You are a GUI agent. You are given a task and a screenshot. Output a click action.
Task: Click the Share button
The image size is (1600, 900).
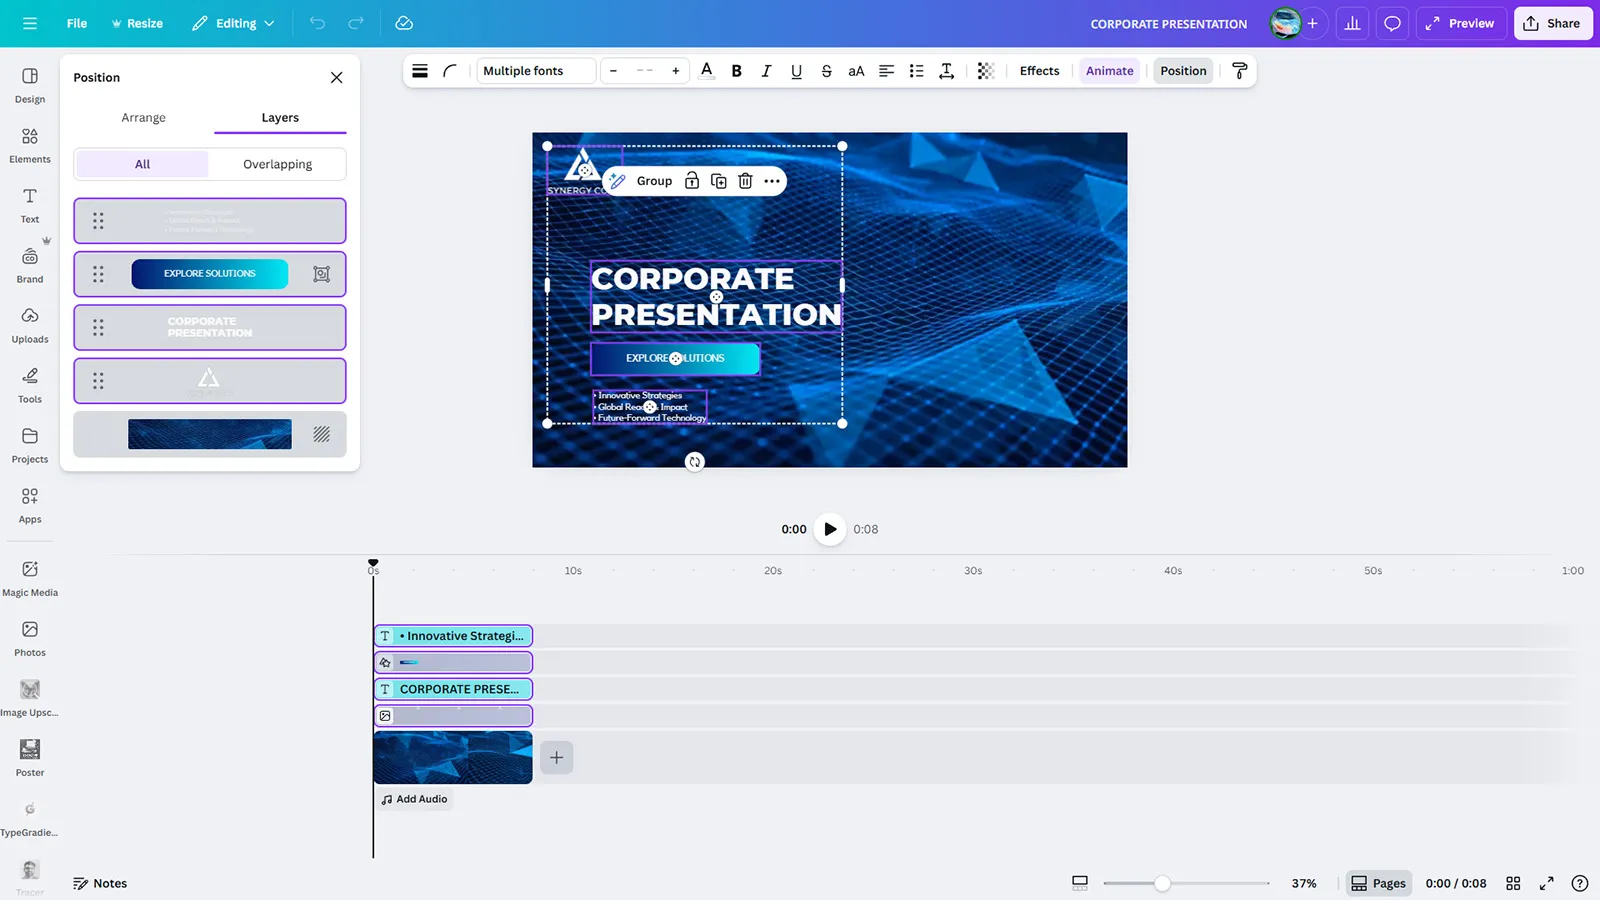click(x=1552, y=23)
